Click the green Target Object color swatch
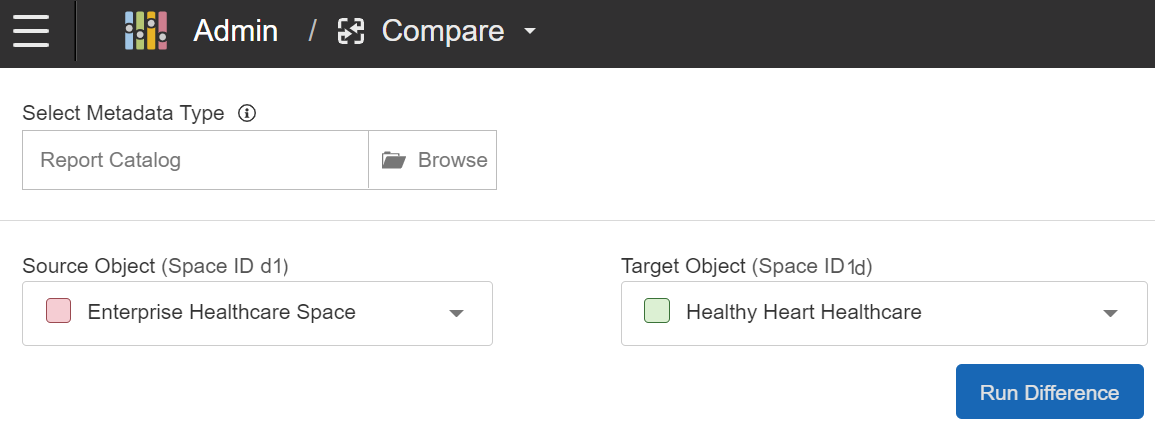The image size is (1155, 436). pyautogui.click(x=657, y=311)
